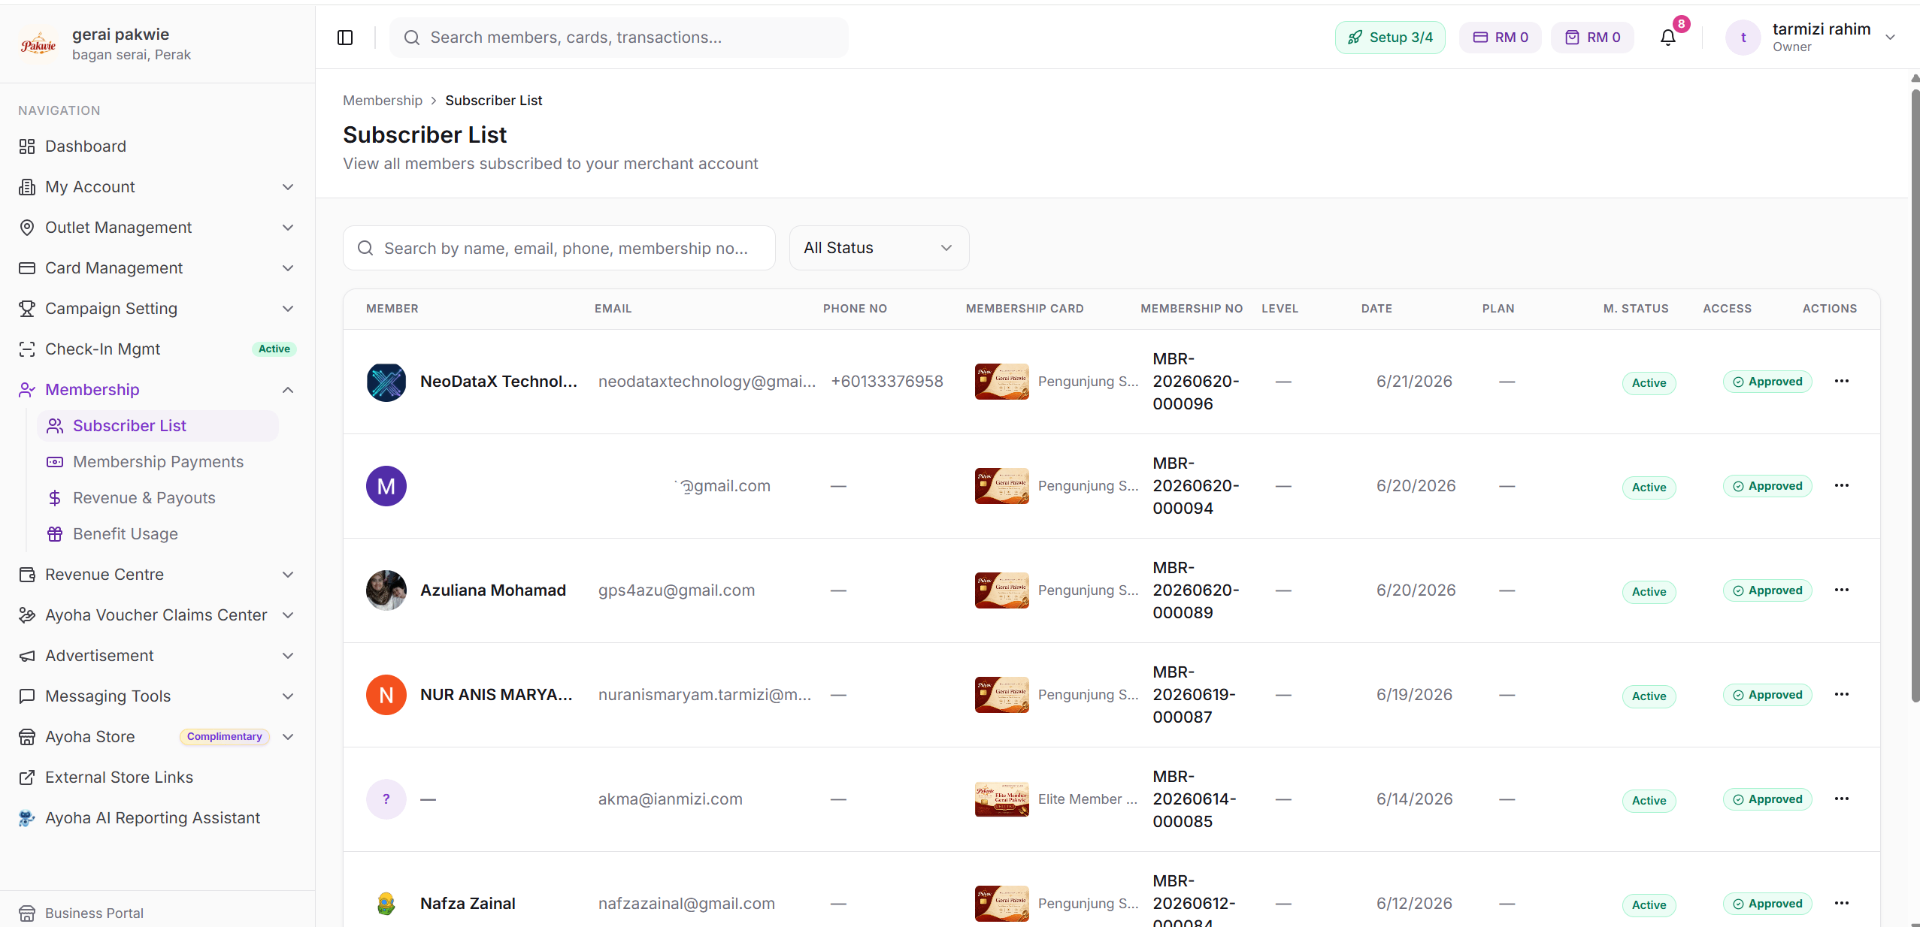Screen dimensions: 1920x927
Task: Click the Revenue & Payouts dollar icon
Action: point(55,498)
